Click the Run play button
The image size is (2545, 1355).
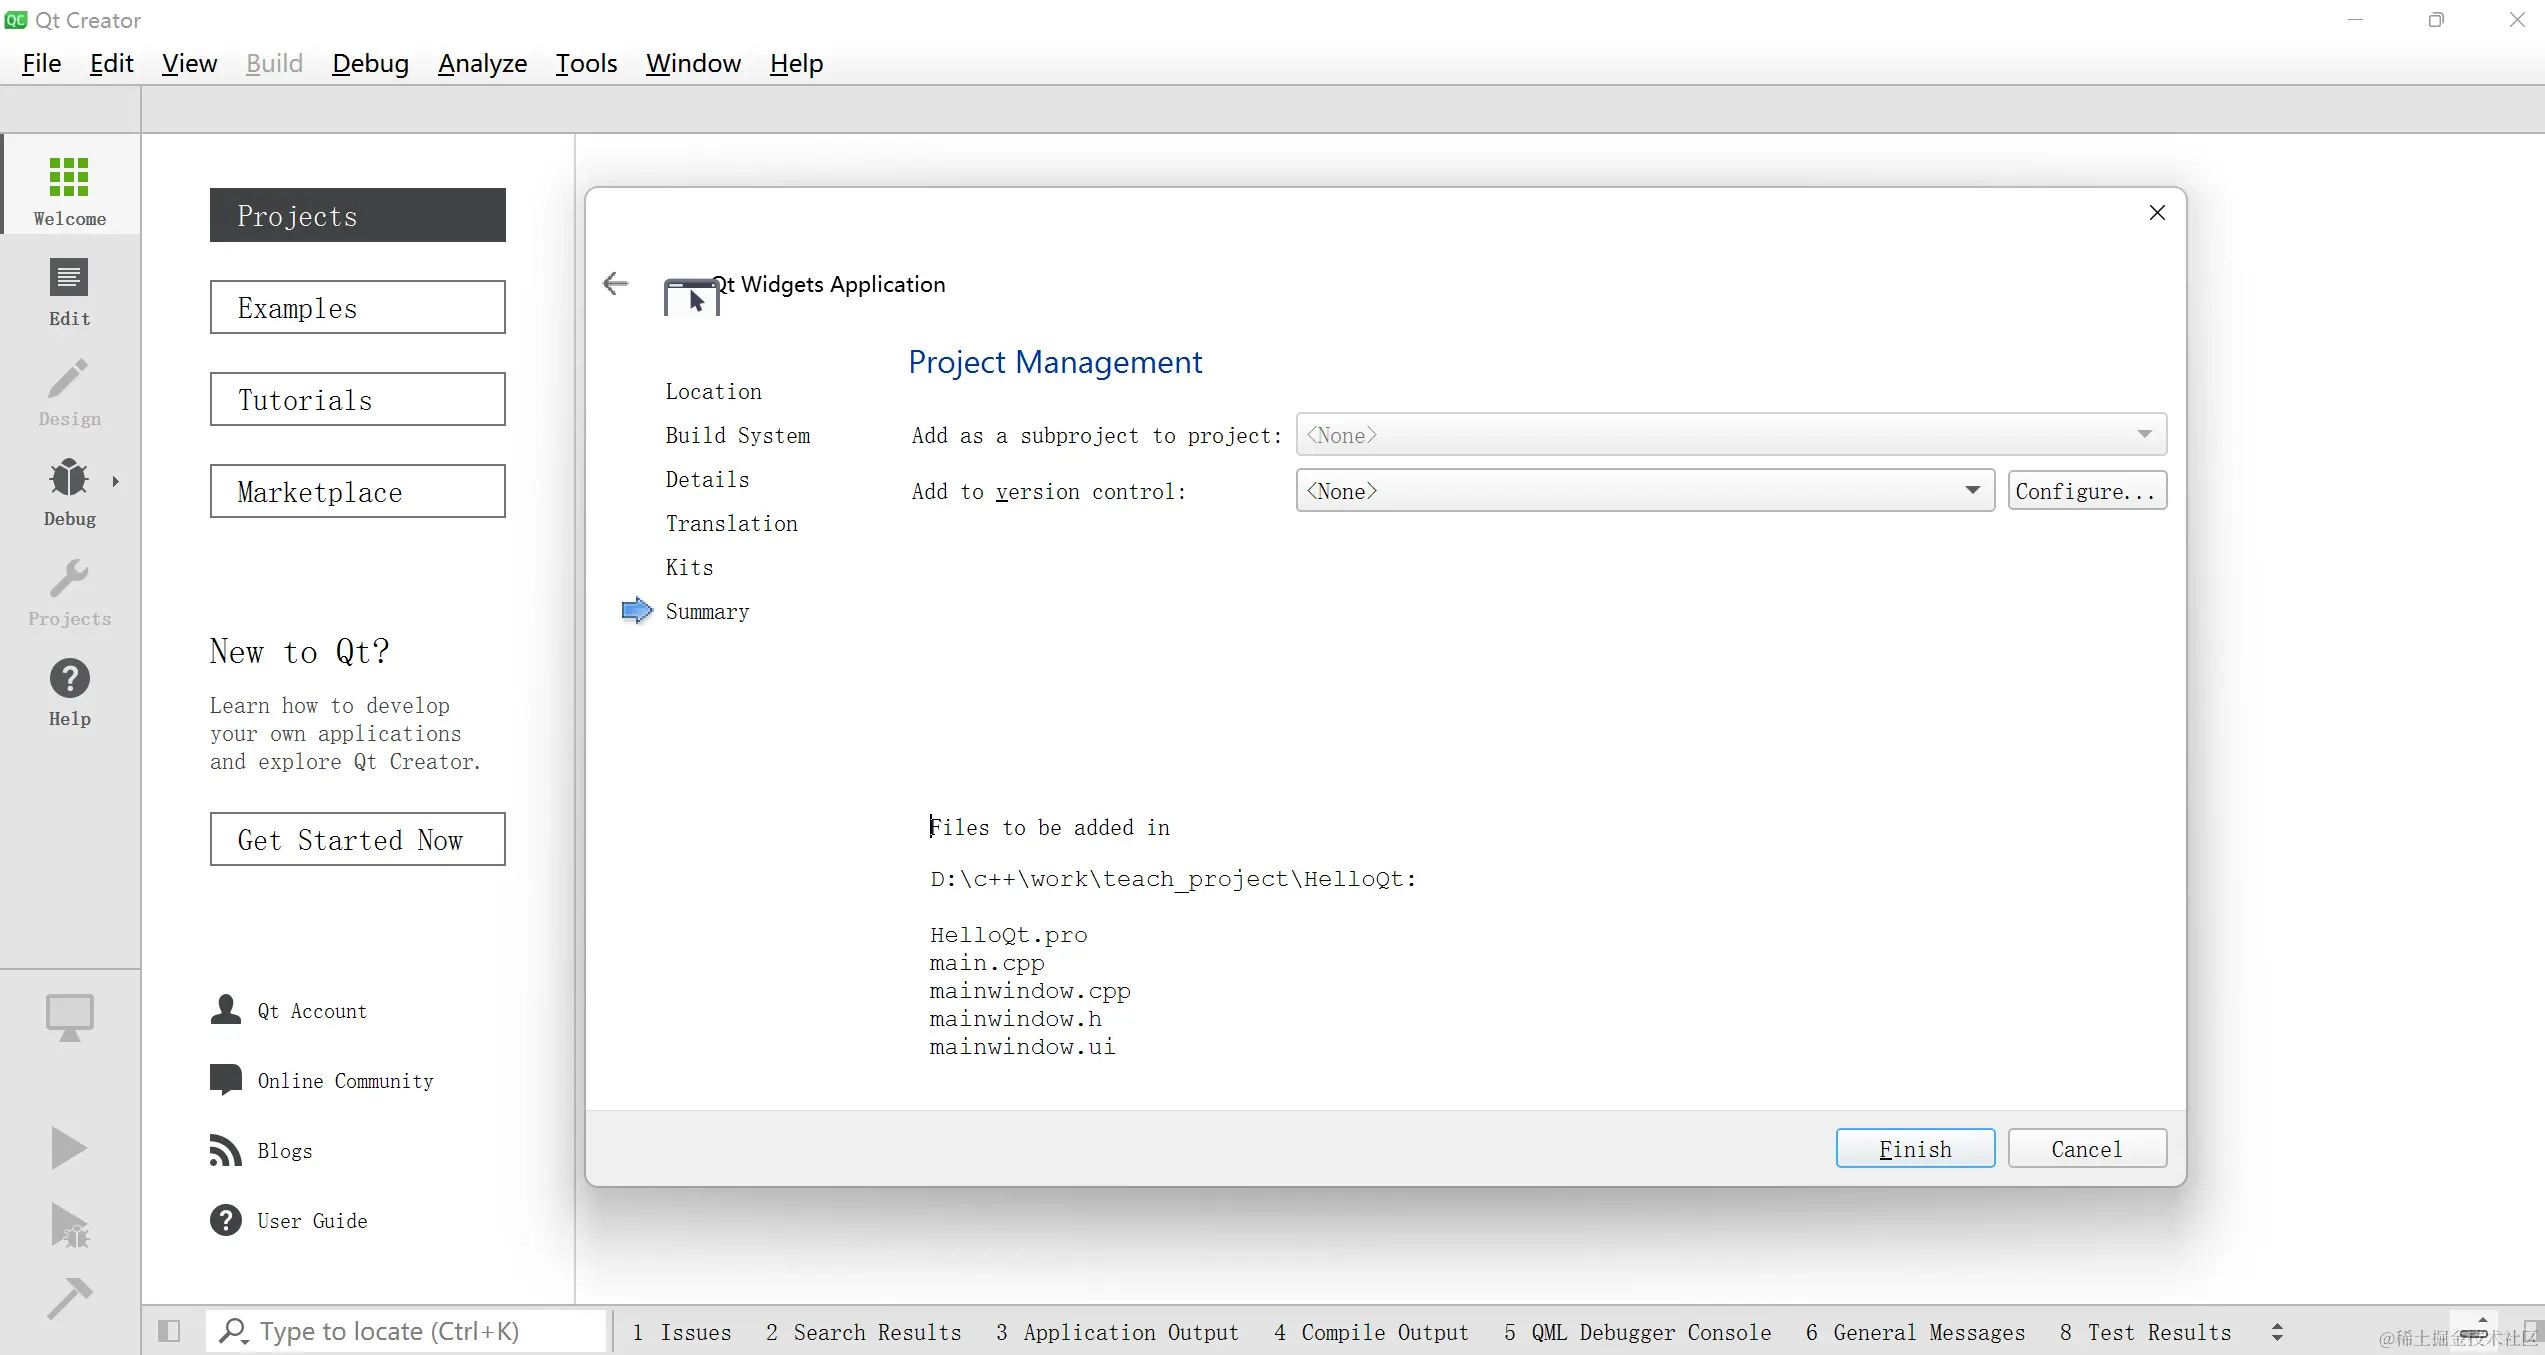pos(69,1148)
